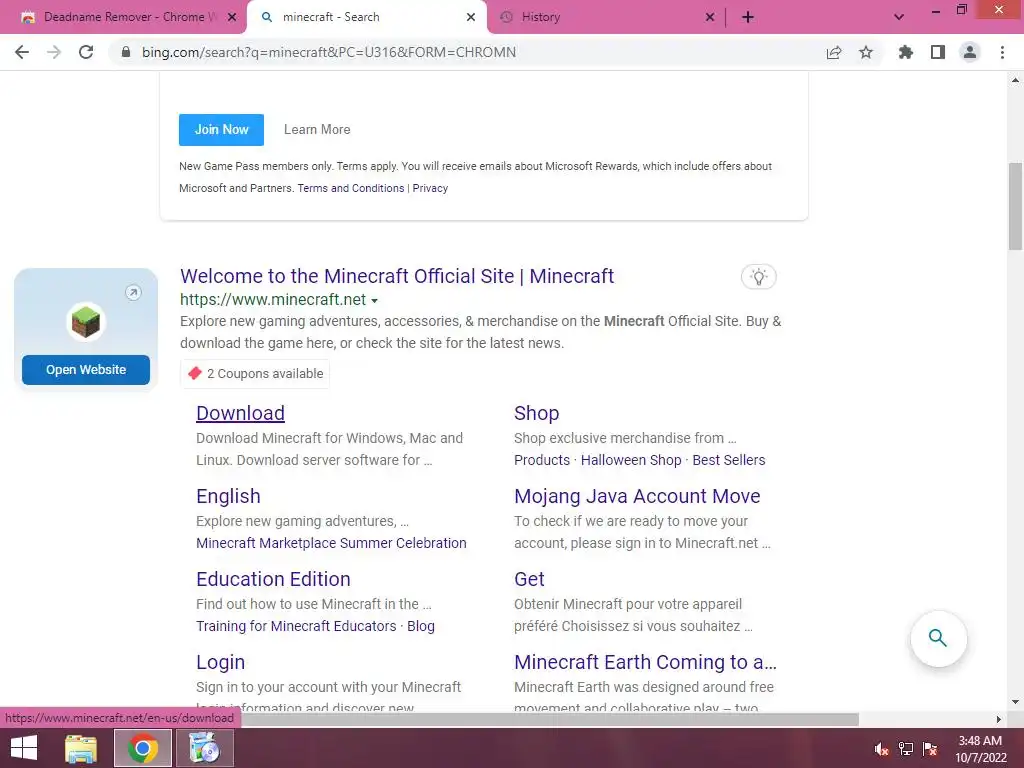Screen dimensions: 1024x768
Task: Open the Download sitelink
Action: pos(240,413)
